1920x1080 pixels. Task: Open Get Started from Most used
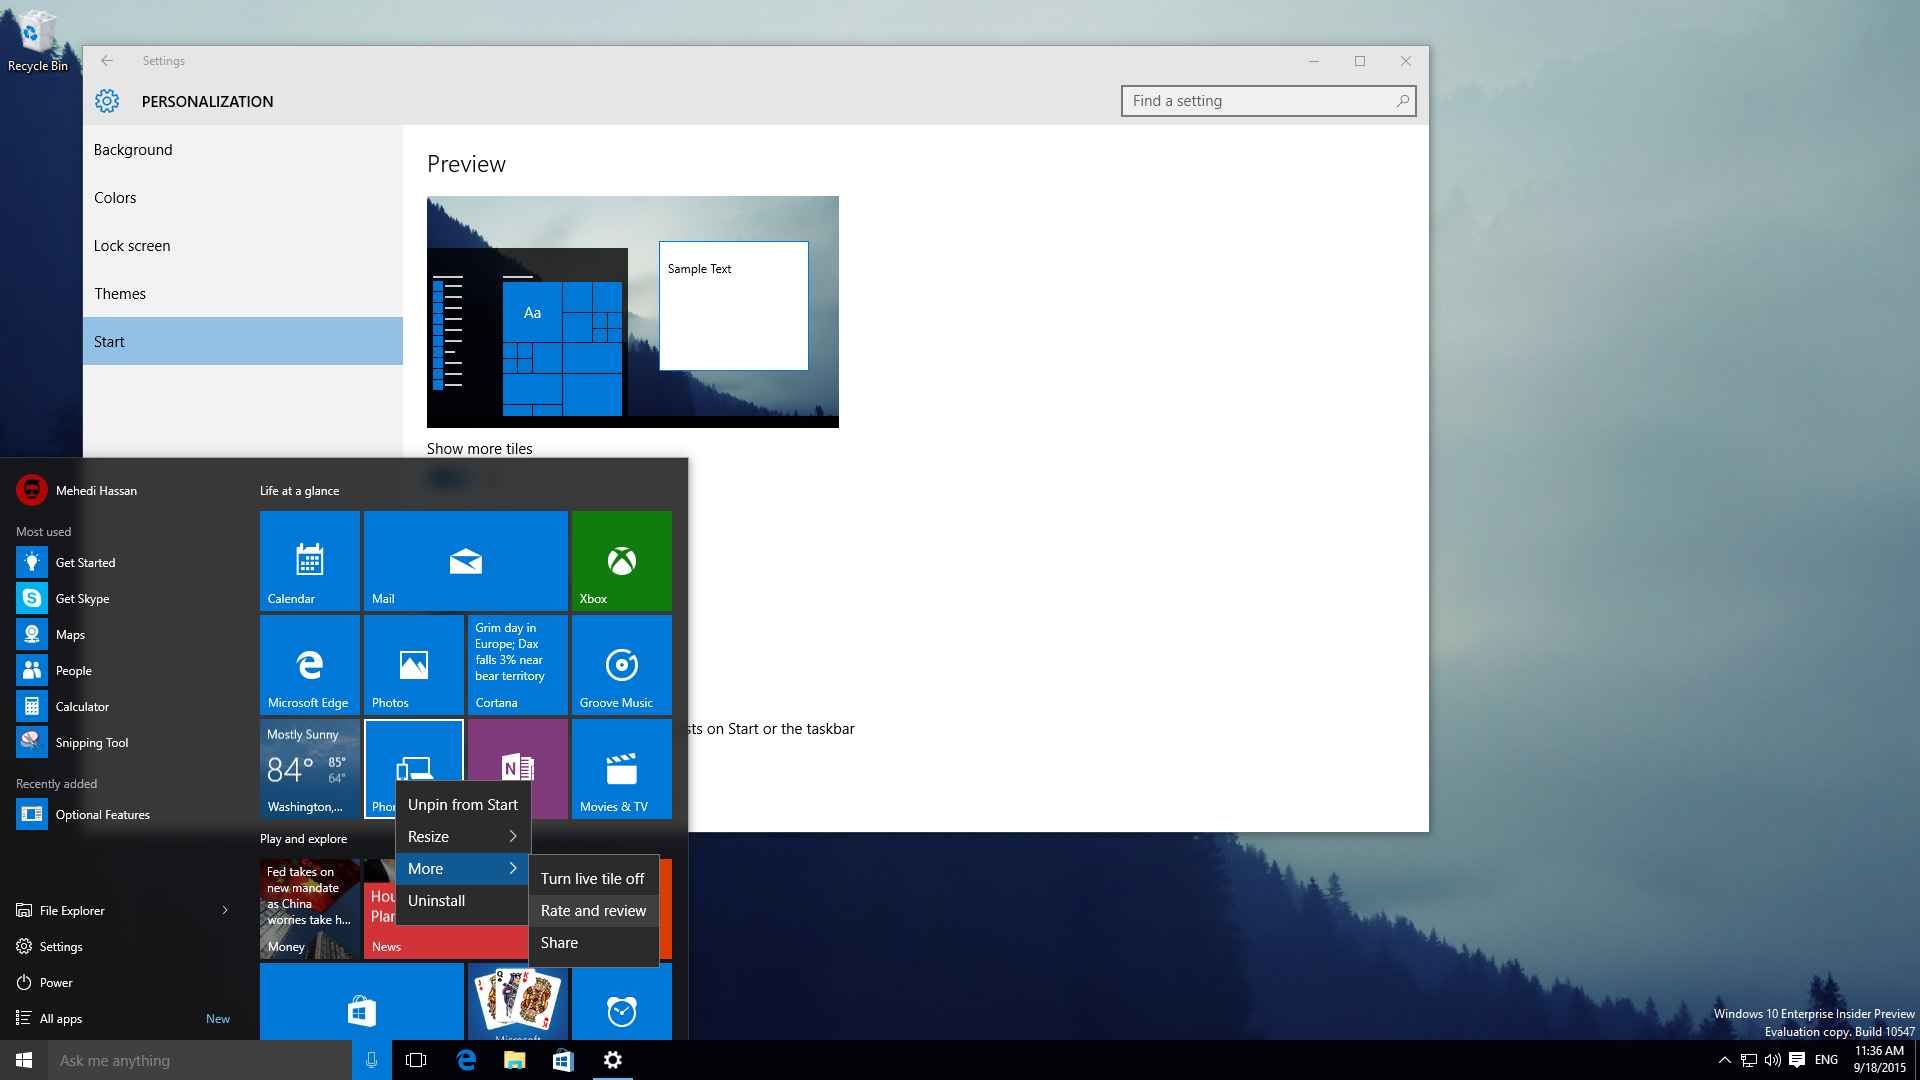125,562
